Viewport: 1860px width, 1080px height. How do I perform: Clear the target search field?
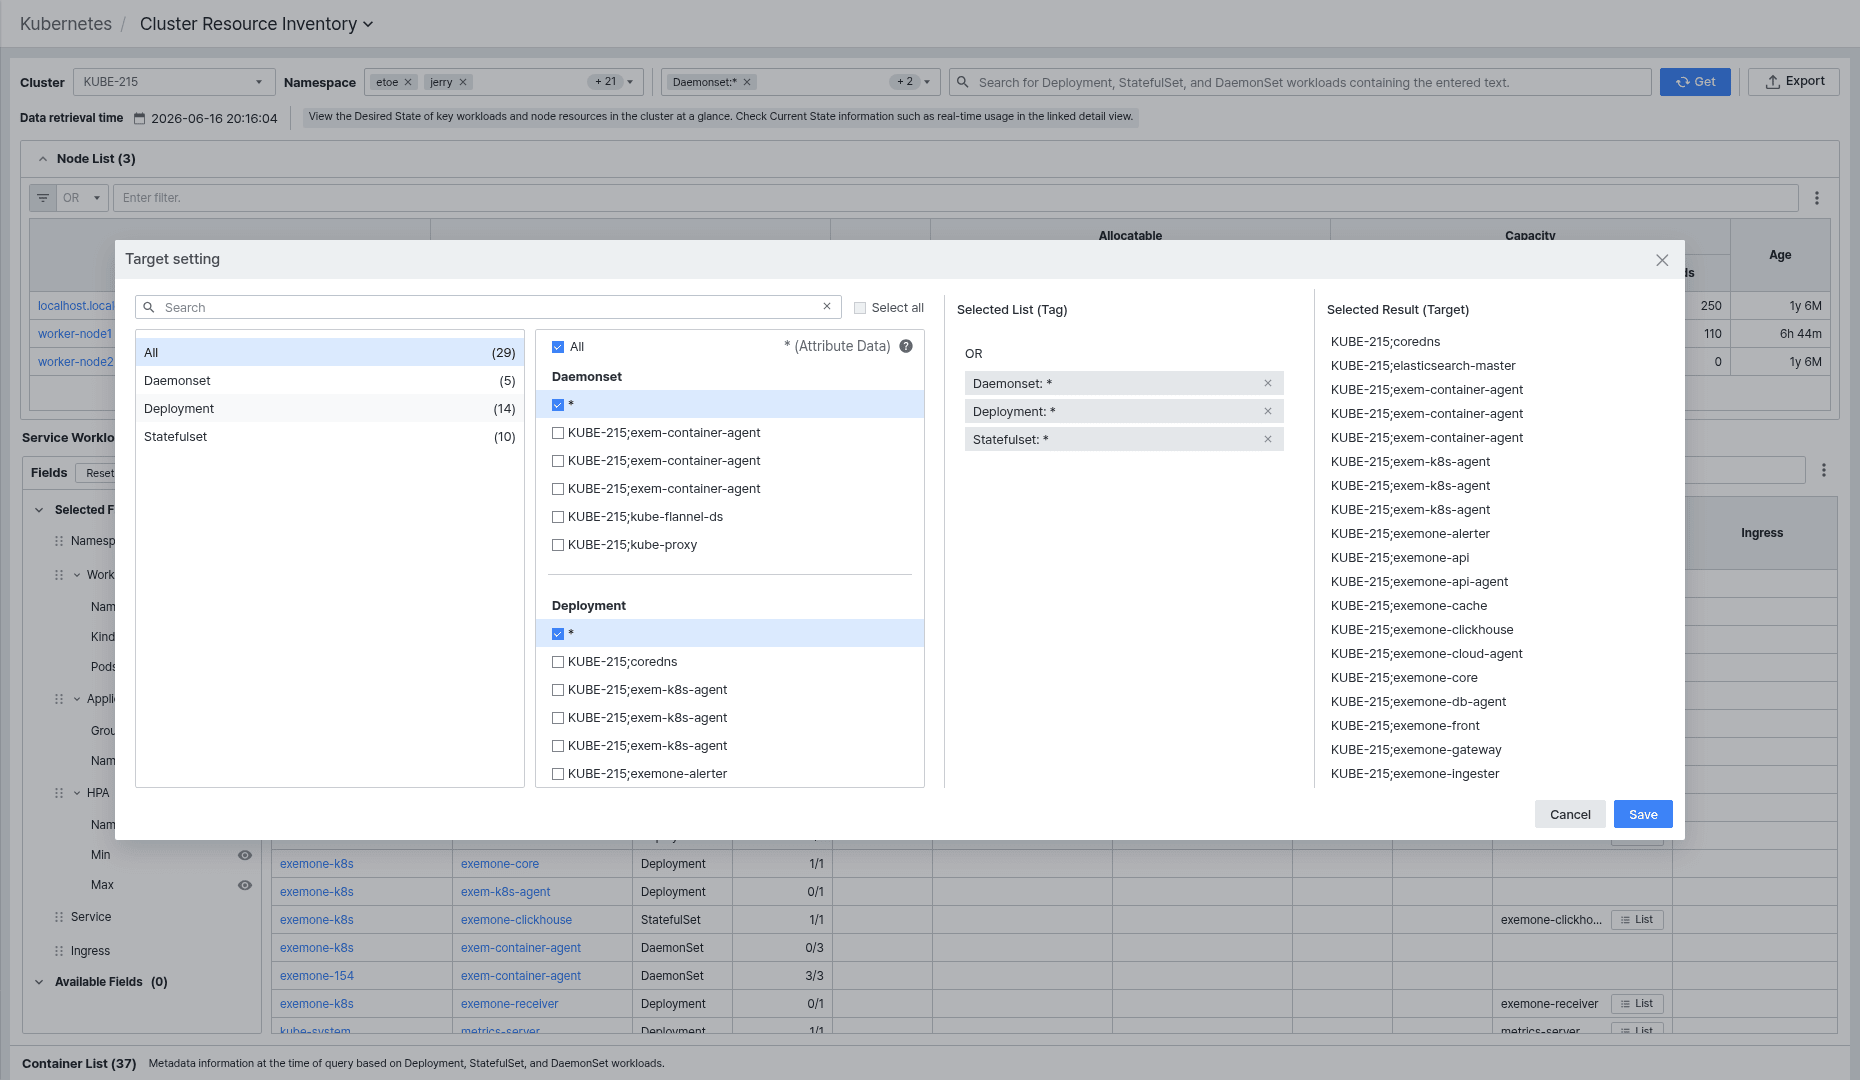[x=827, y=306]
